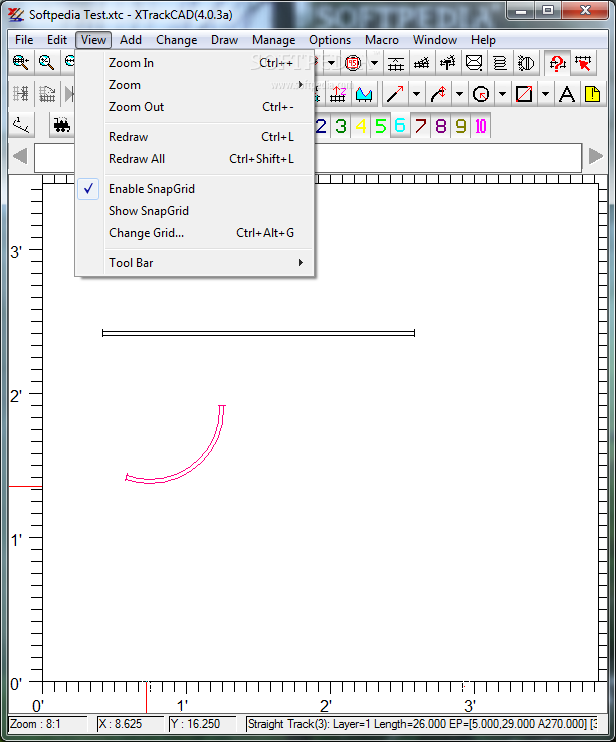Toggle layer 8 button

click(440, 126)
